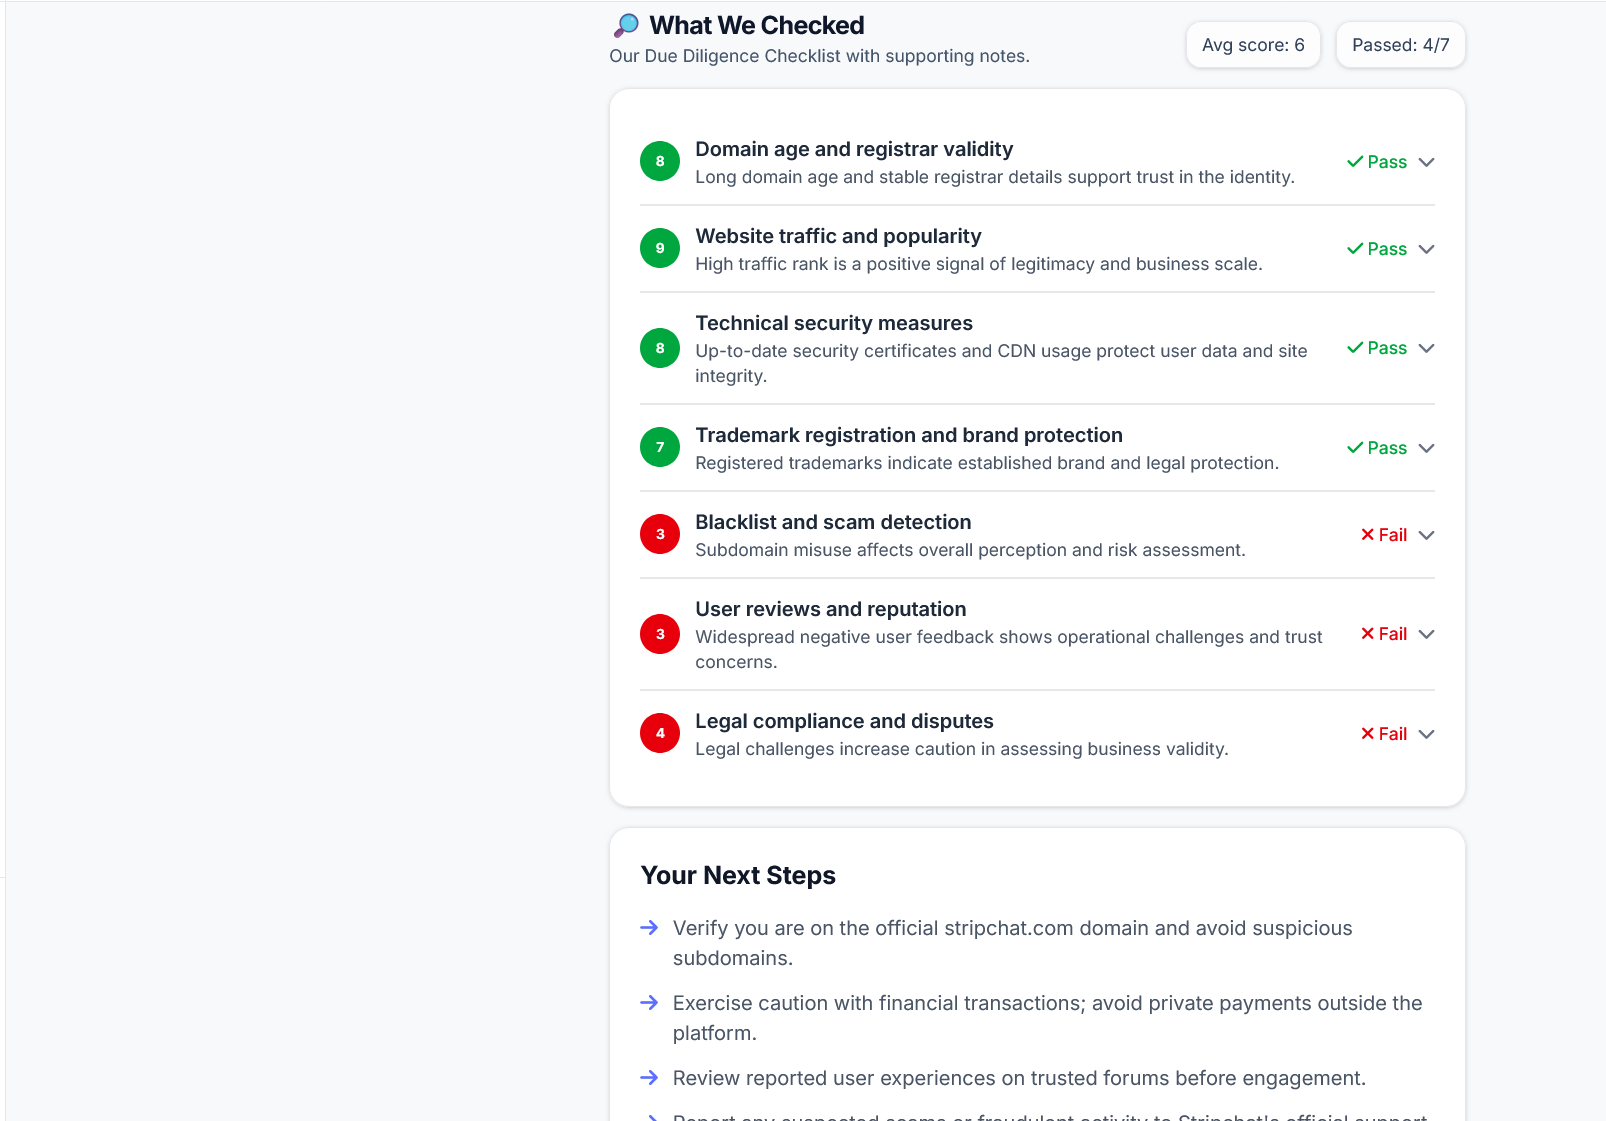
Task: Click the red "3" badge on Blacklist detection
Action: [659, 534]
